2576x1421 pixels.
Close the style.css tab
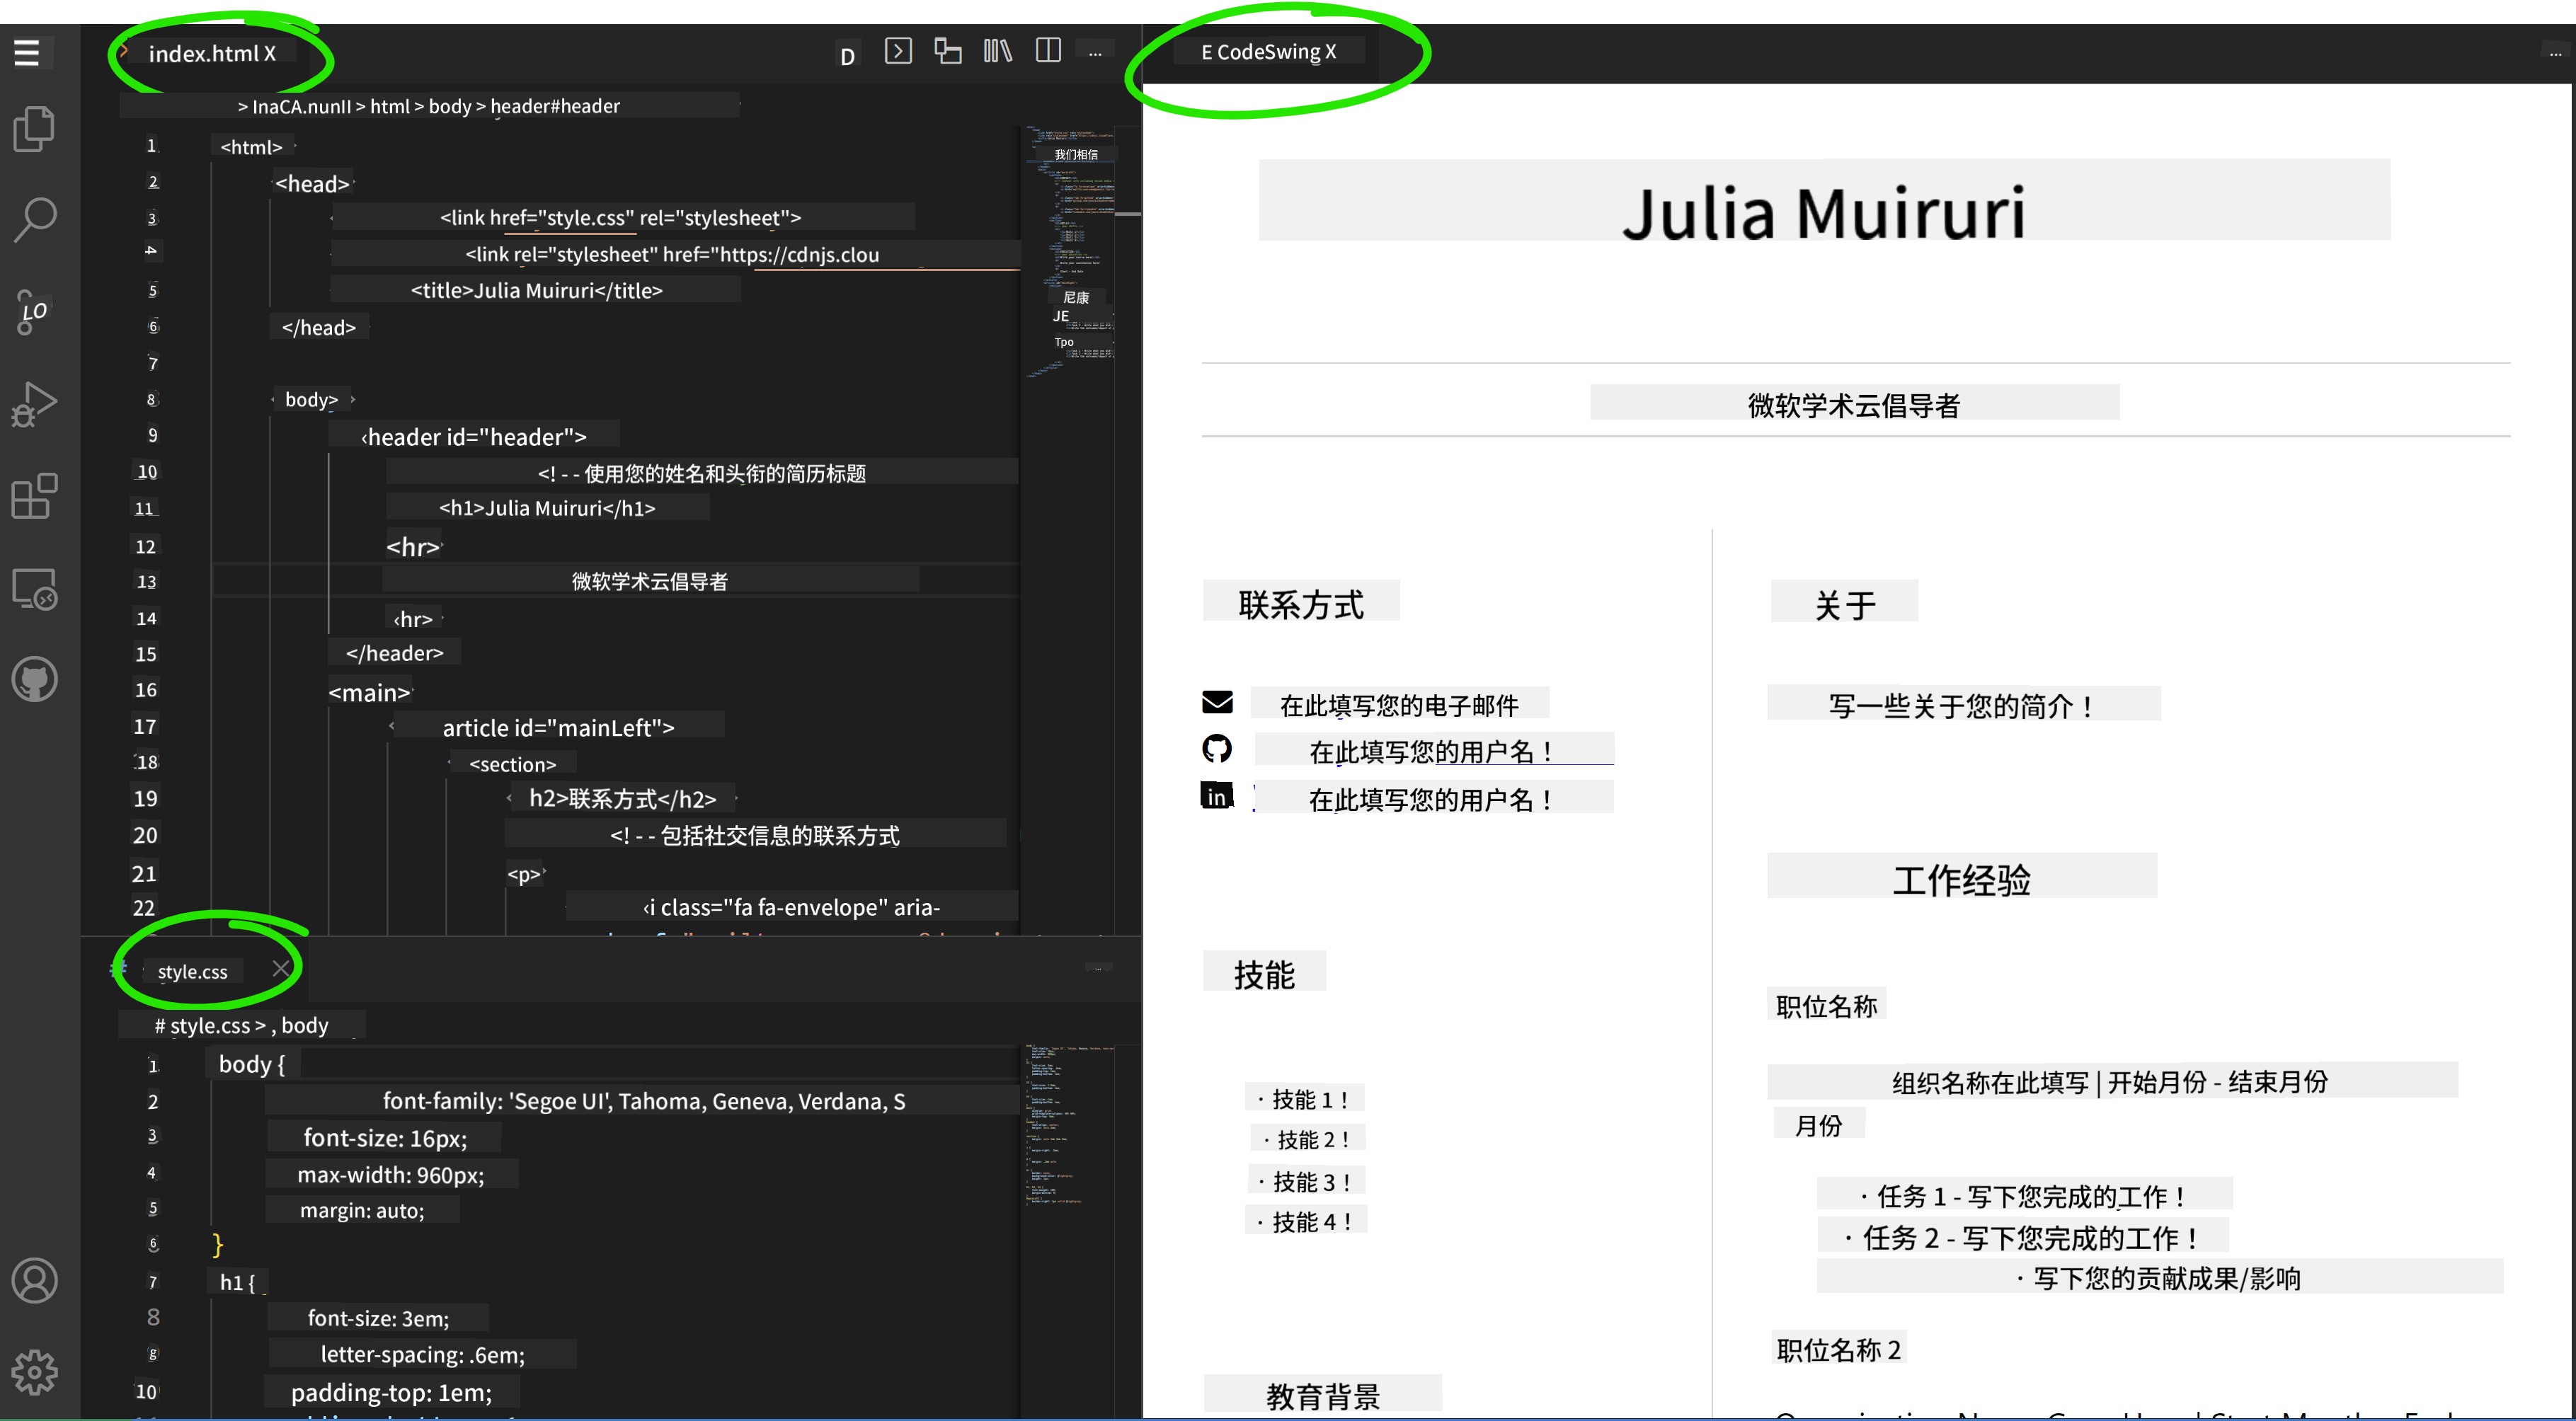[281, 969]
